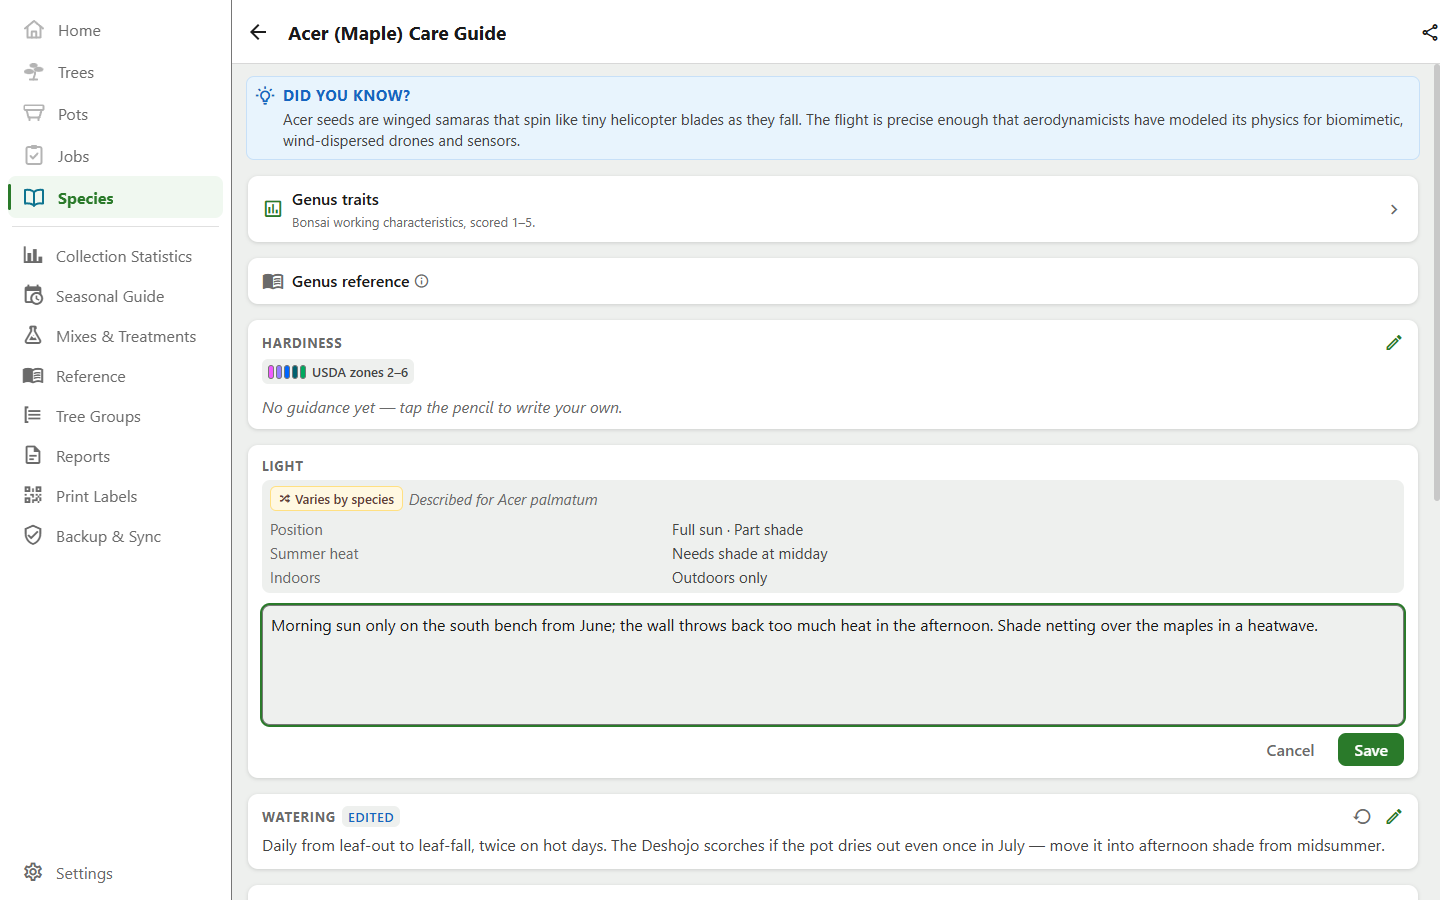Image resolution: width=1440 pixels, height=900 pixels.
Task: Click the Pots icon in sidebar
Action: (34, 114)
